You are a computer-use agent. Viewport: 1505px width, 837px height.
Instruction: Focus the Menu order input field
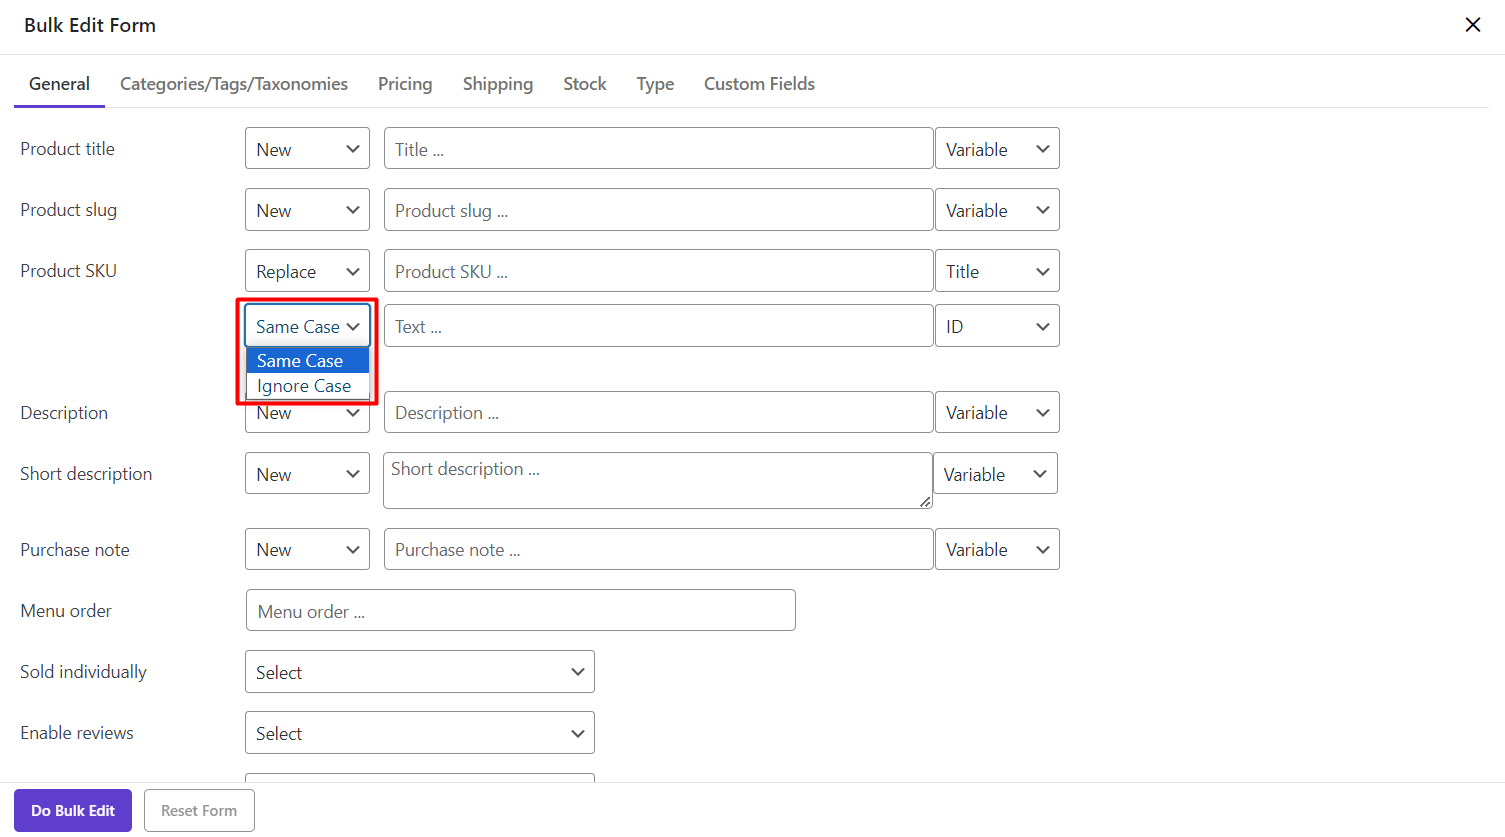(x=521, y=610)
